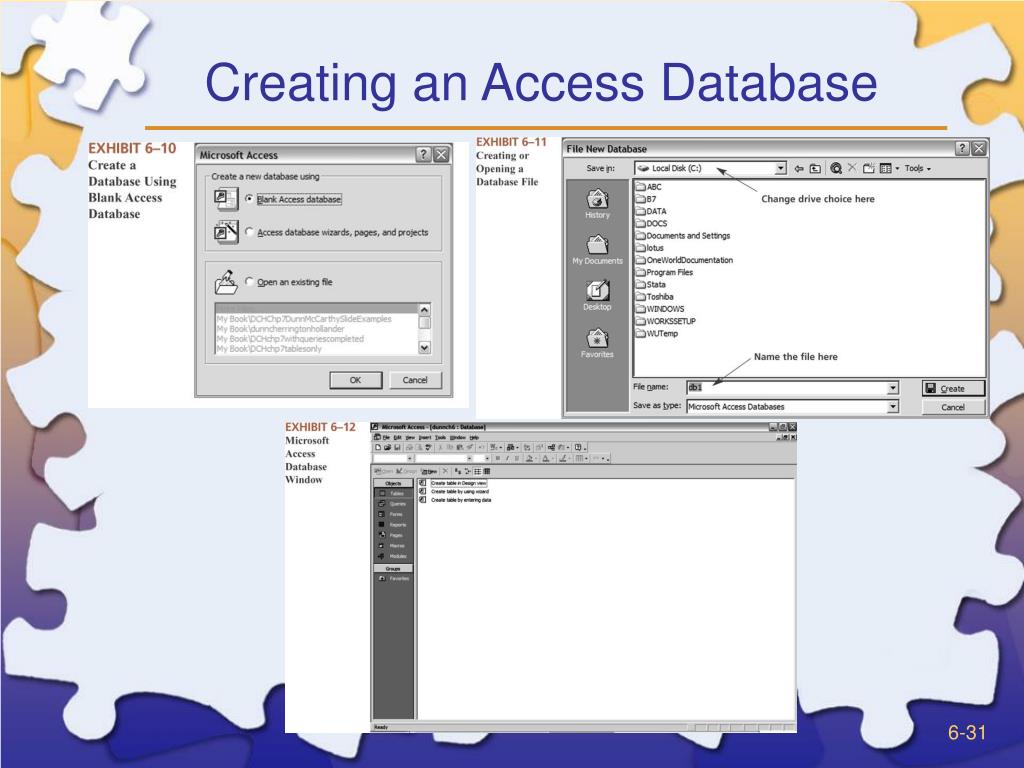Open the History places shortcut
Screen dimensions: 1024x768
click(x=597, y=204)
